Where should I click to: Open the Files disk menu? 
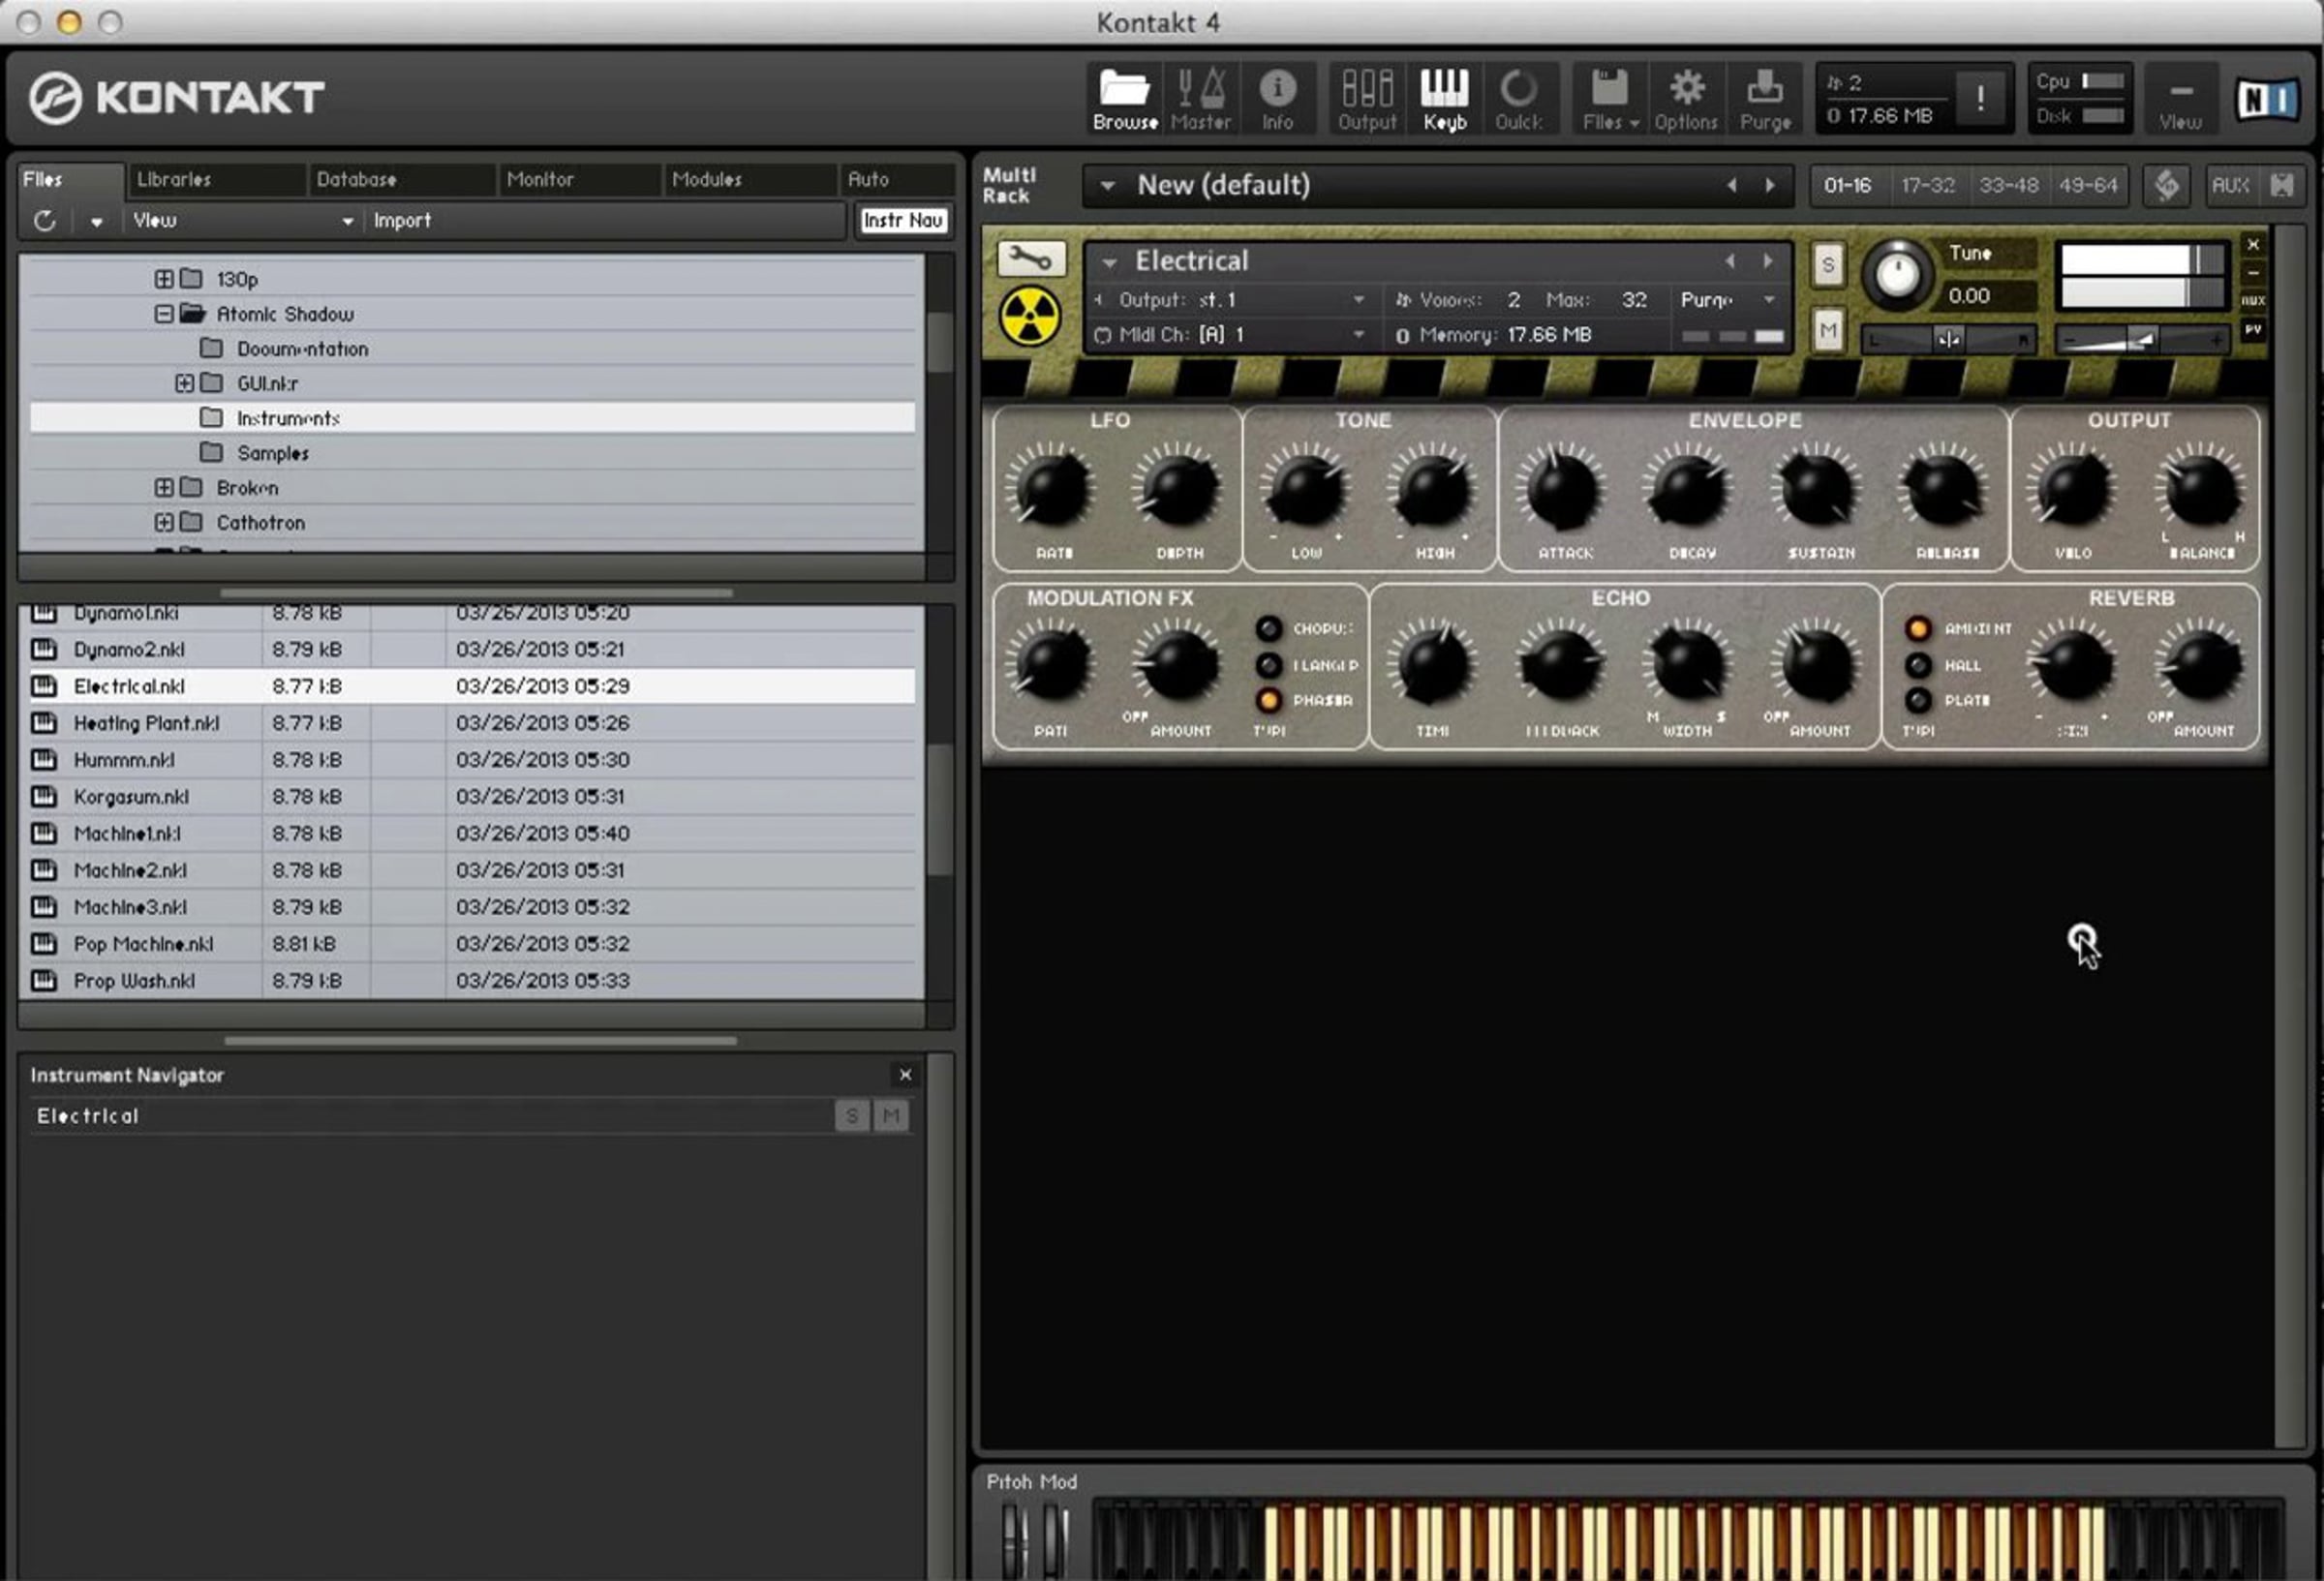click(1610, 98)
